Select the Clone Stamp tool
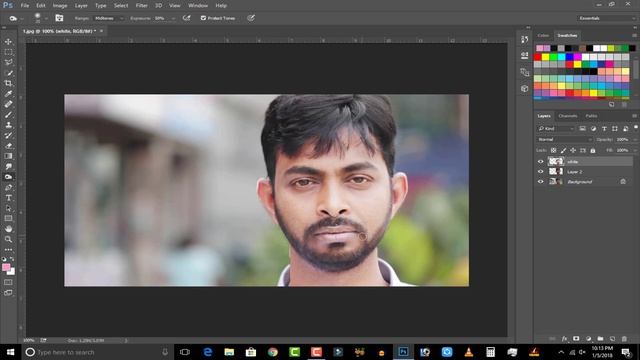This screenshot has height=360, width=640. point(8,125)
